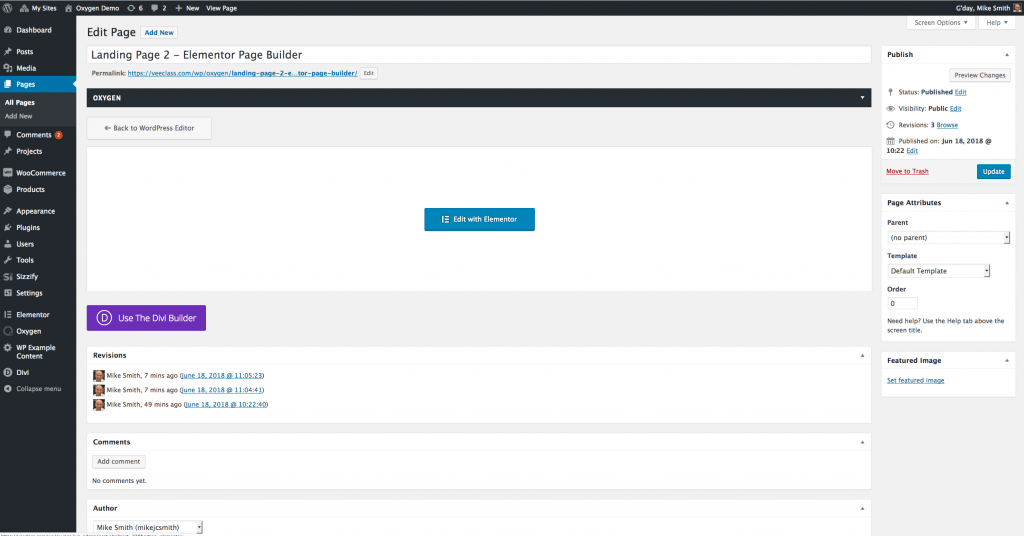Edit the Visibility Public setting
Viewport: 1024px width, 536px height.
point(955,109)
